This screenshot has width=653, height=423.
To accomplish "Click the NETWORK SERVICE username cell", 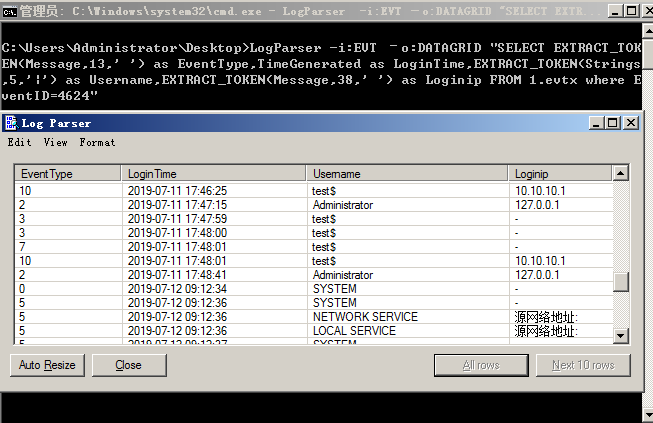I will (x=408, y=317).
